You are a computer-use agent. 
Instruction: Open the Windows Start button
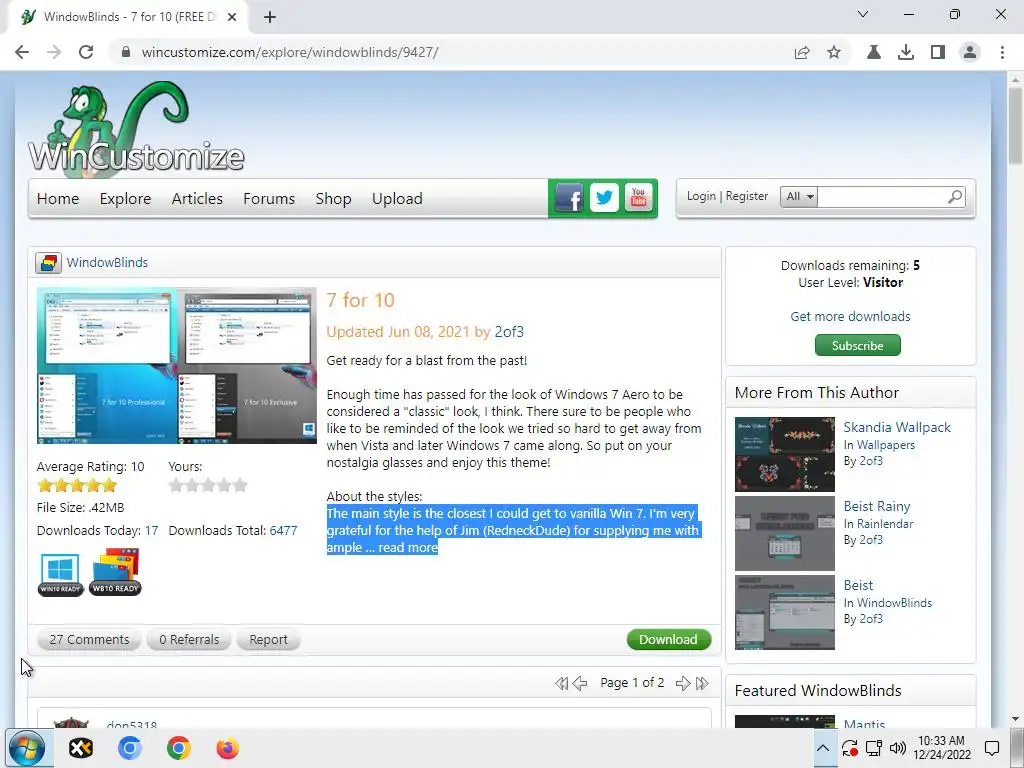pyautogui.click(x=27, y=748)
